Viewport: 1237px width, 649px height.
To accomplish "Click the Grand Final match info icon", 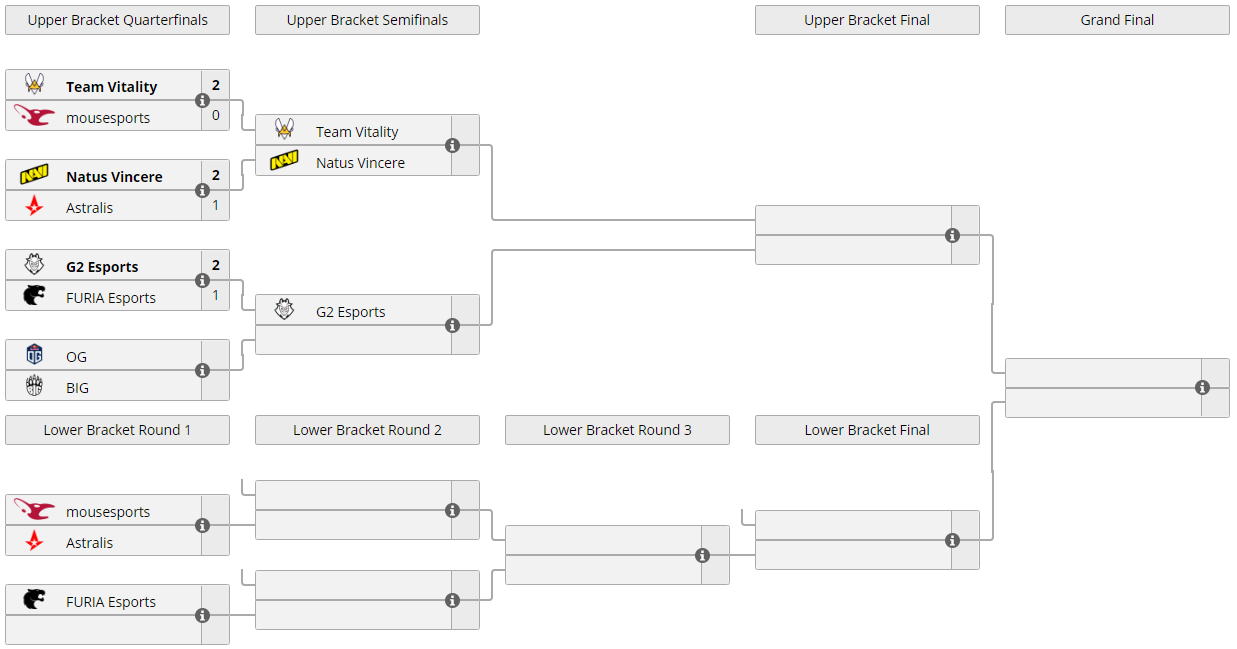I will tap(1202, 388).
